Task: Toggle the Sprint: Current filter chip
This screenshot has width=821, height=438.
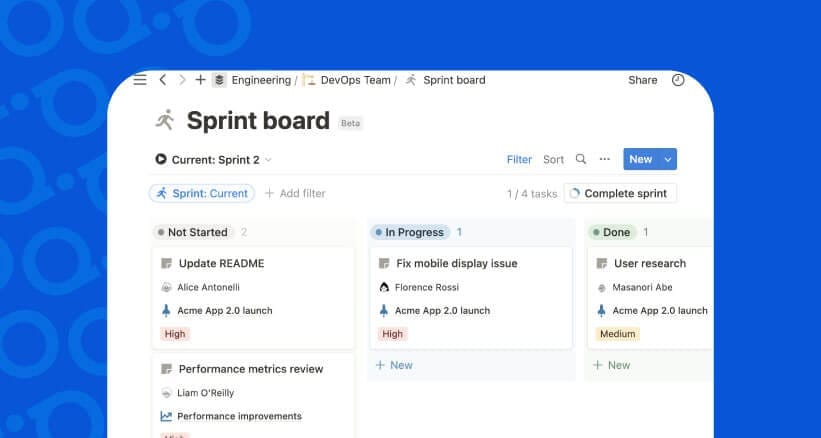Action: pos(202,193)
